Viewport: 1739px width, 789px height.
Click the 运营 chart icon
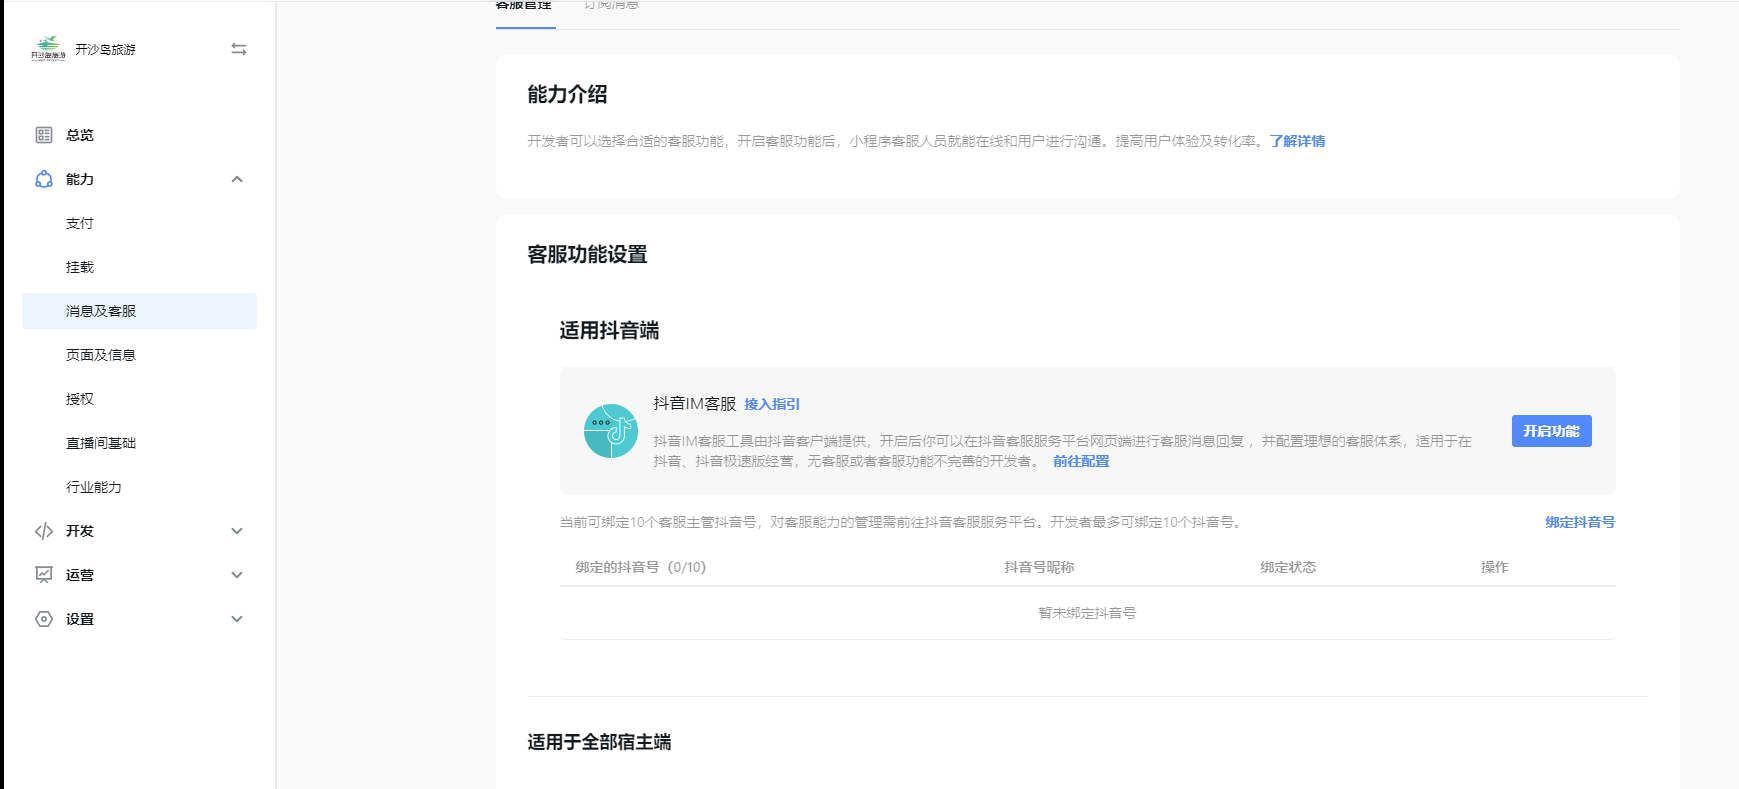44,575
